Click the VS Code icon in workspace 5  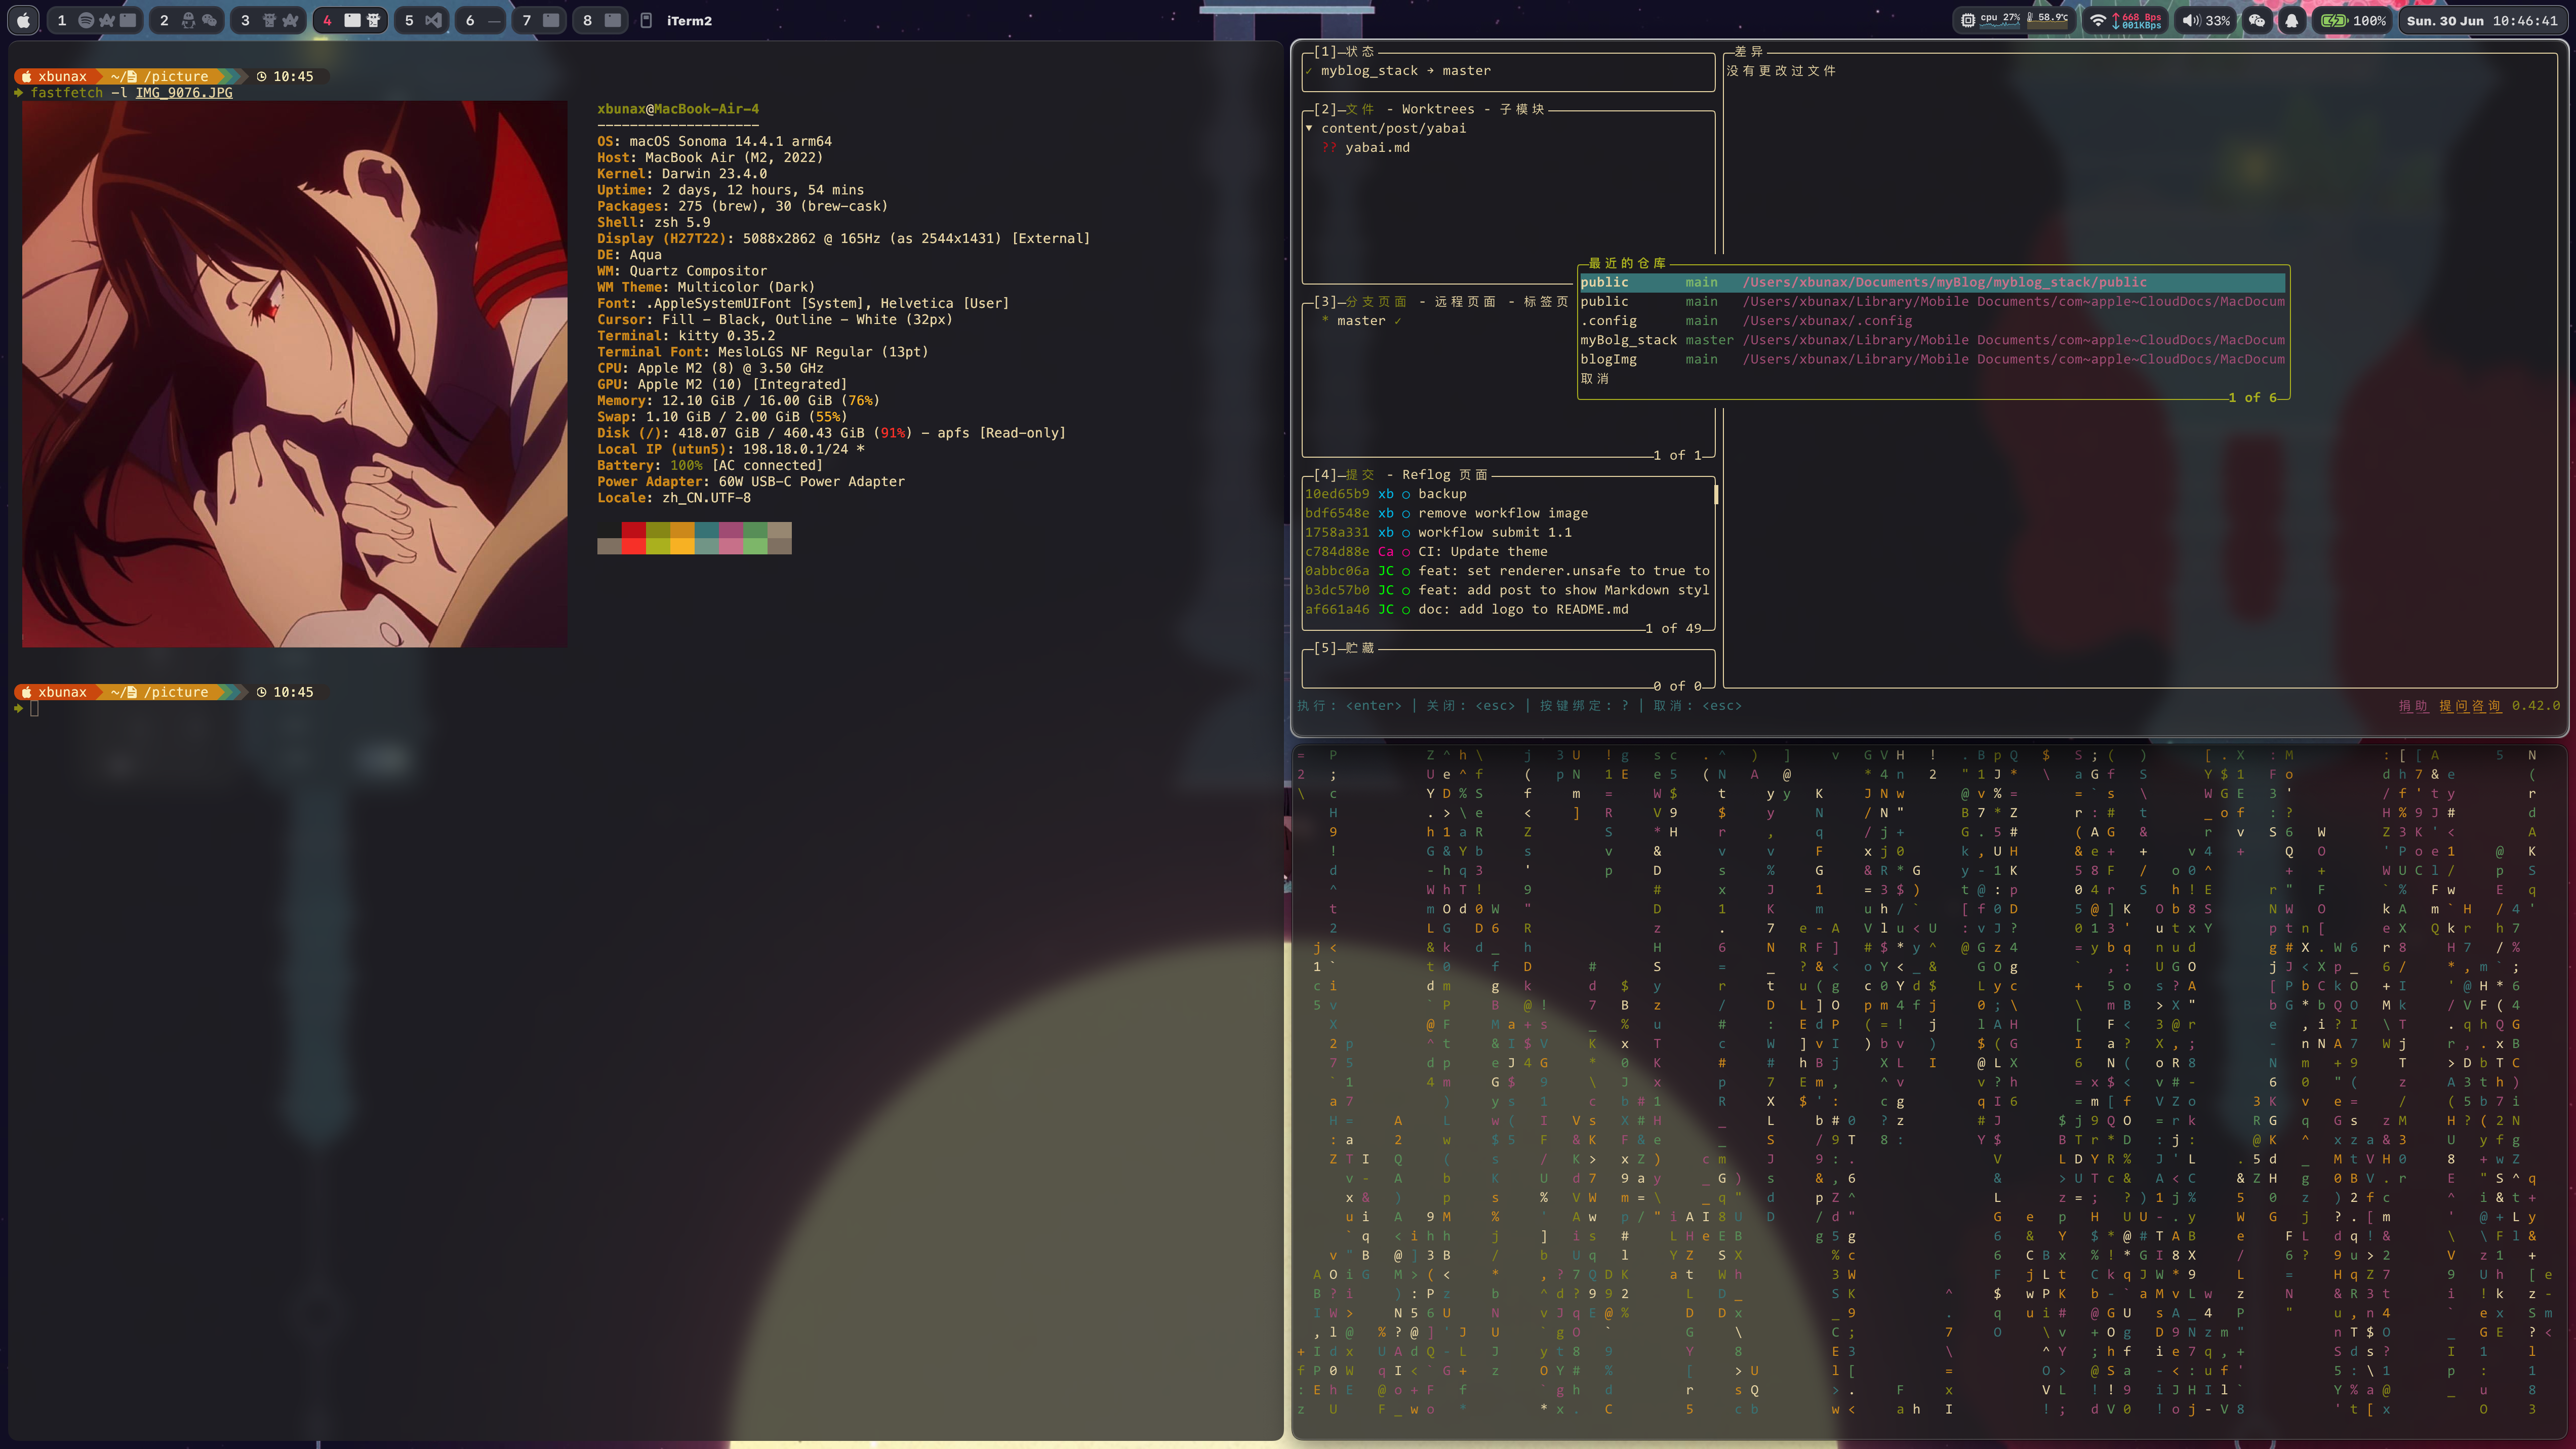433,20
